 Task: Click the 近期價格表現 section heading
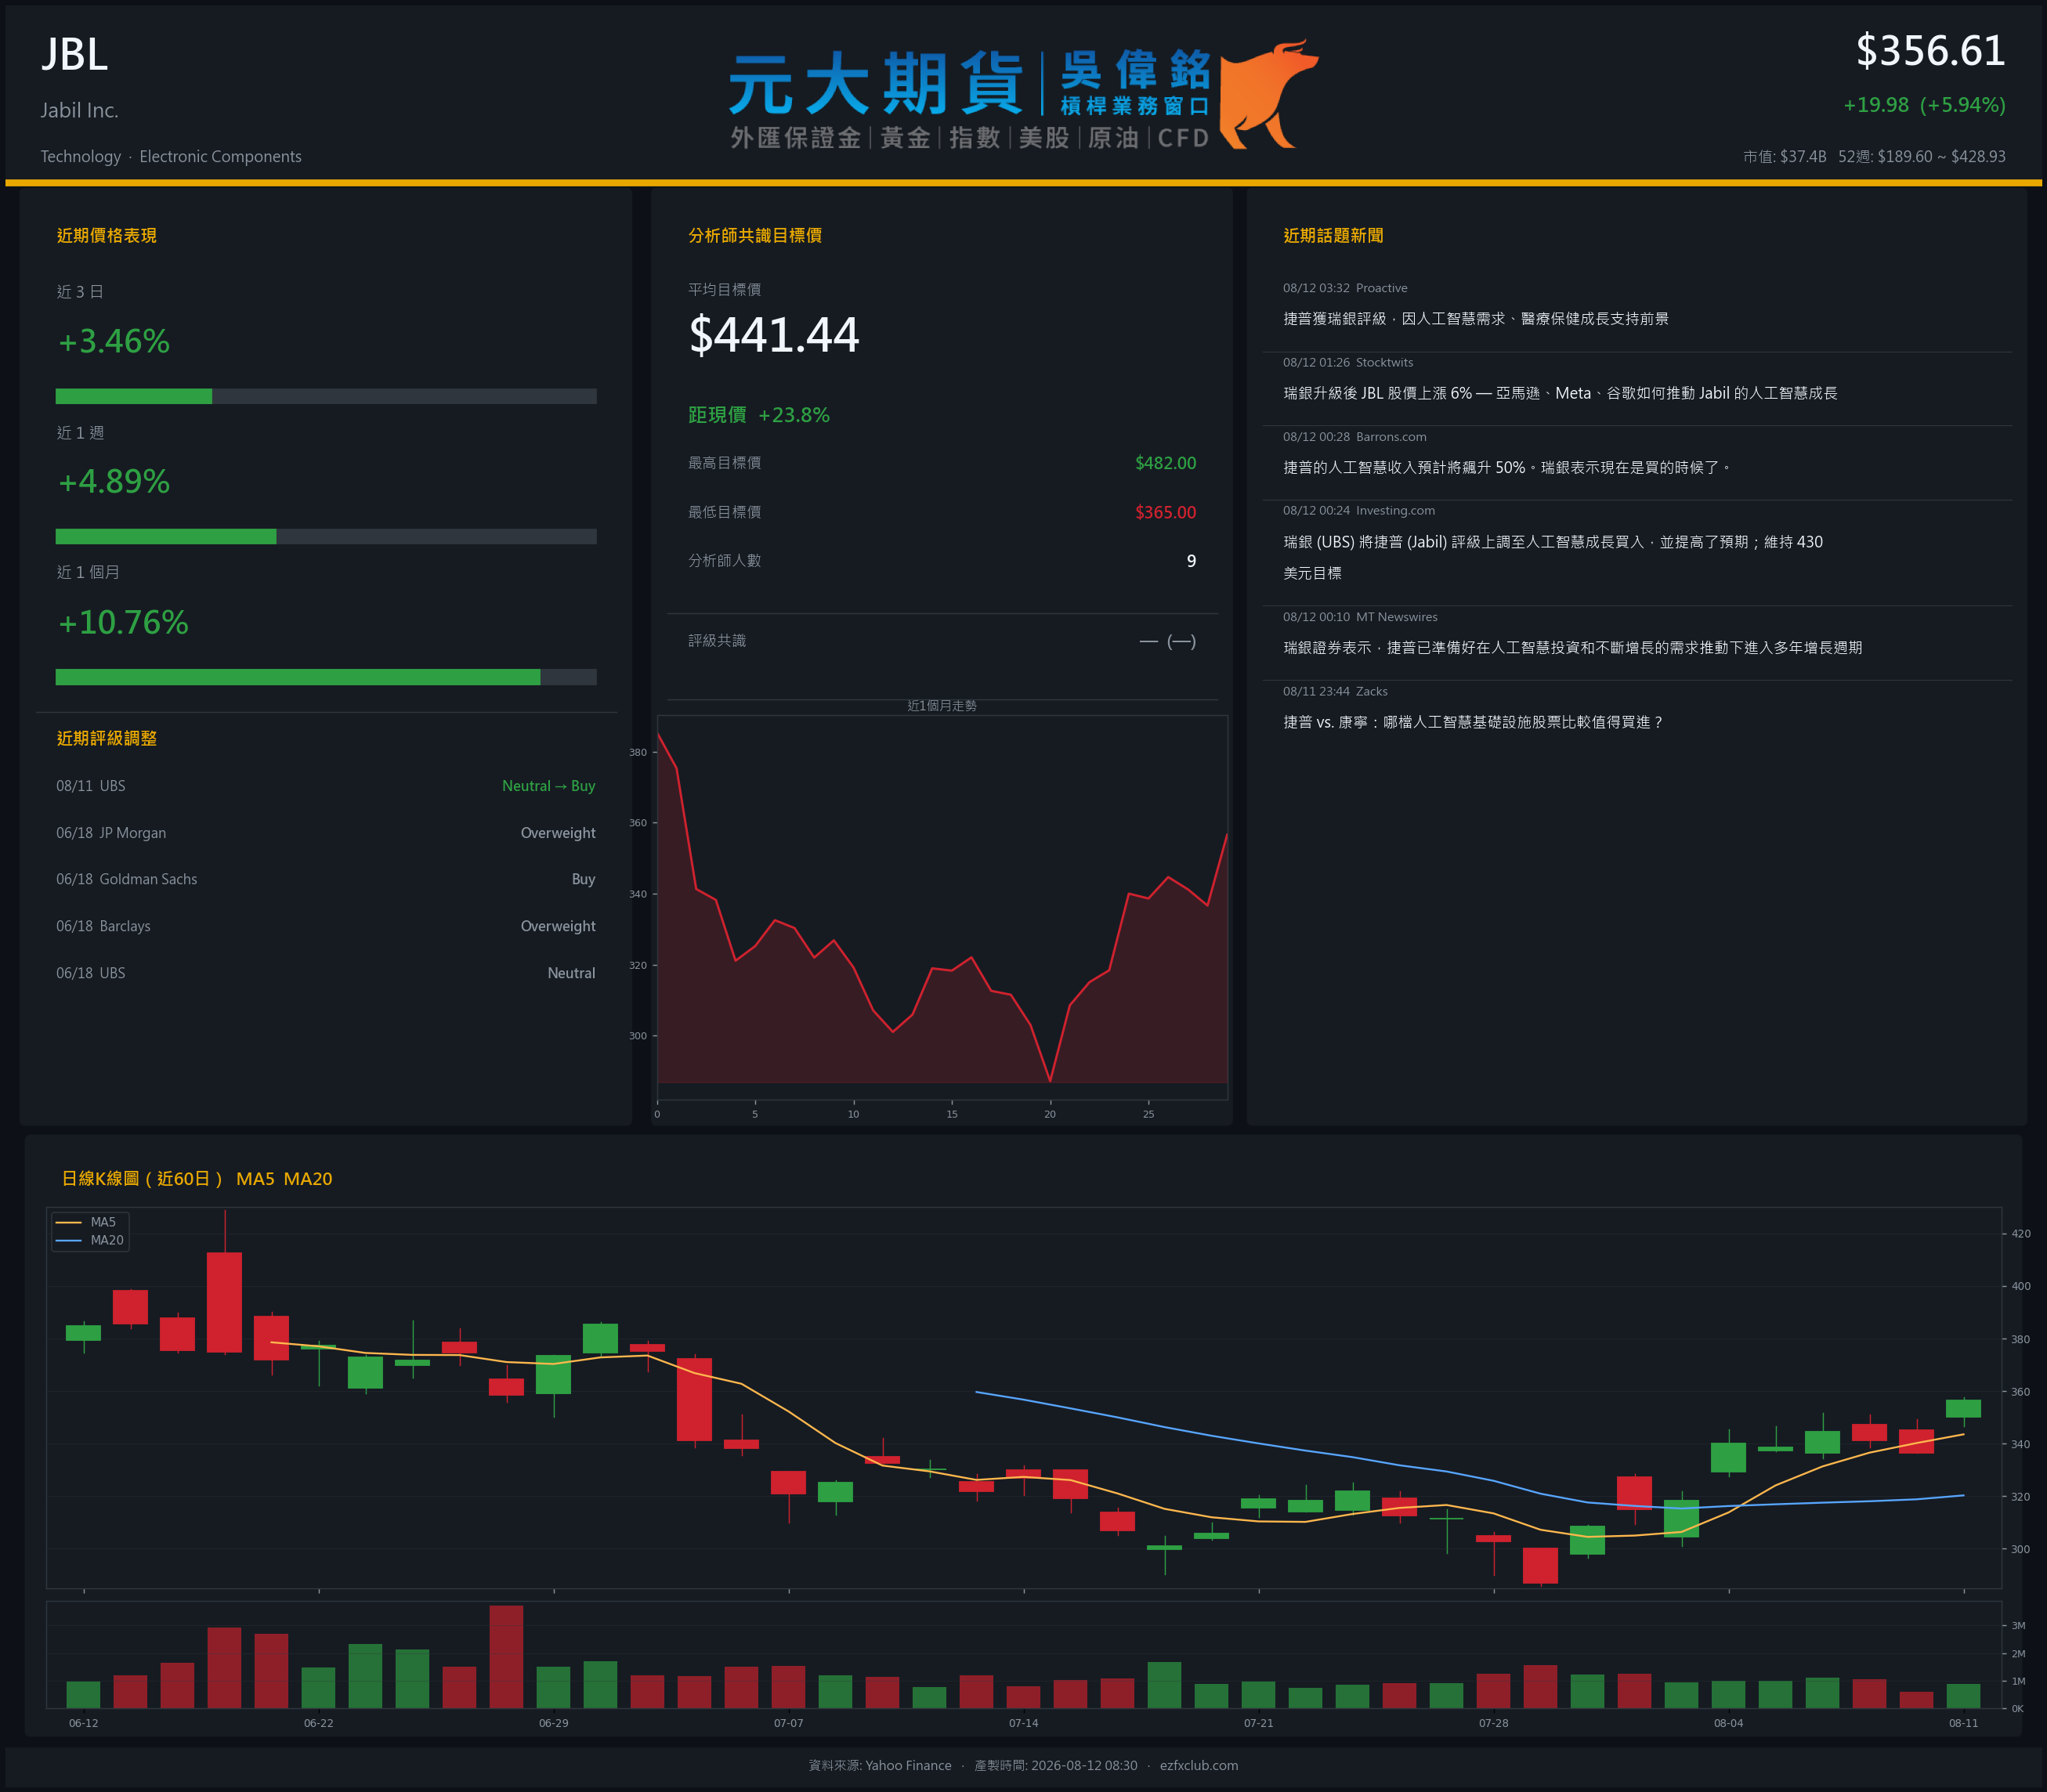coord(107,235)
